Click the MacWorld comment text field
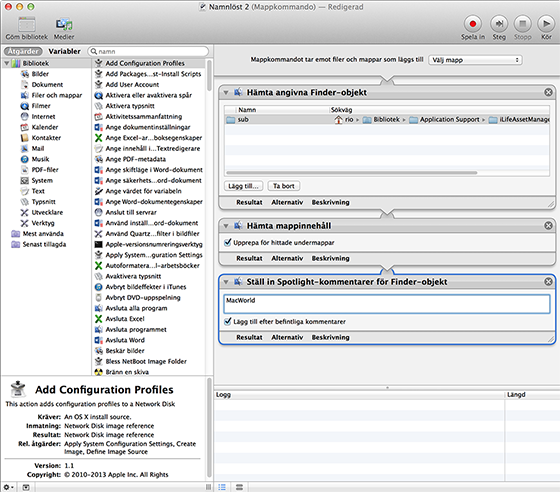Viewport: 560px width, 492px height. coord(387,304)
